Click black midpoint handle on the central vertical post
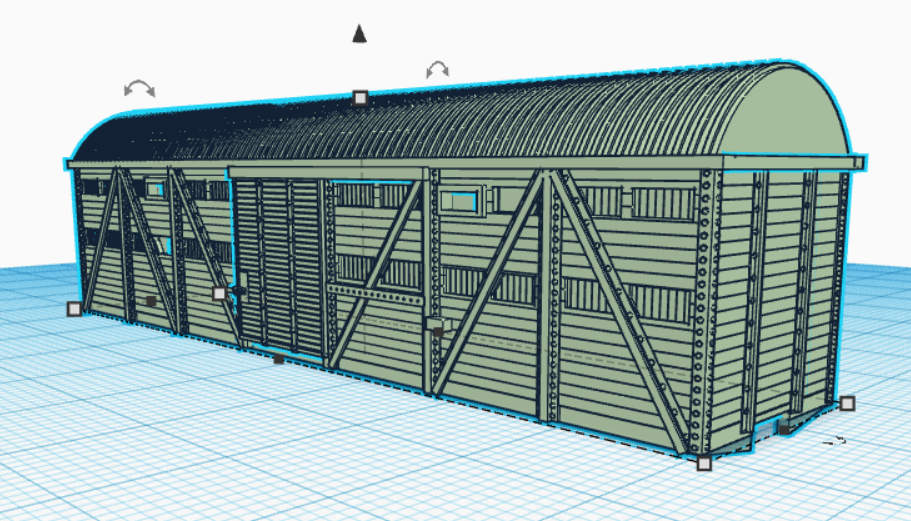The height and width of the screenshot is (521, 911). (x=438, y=332)
